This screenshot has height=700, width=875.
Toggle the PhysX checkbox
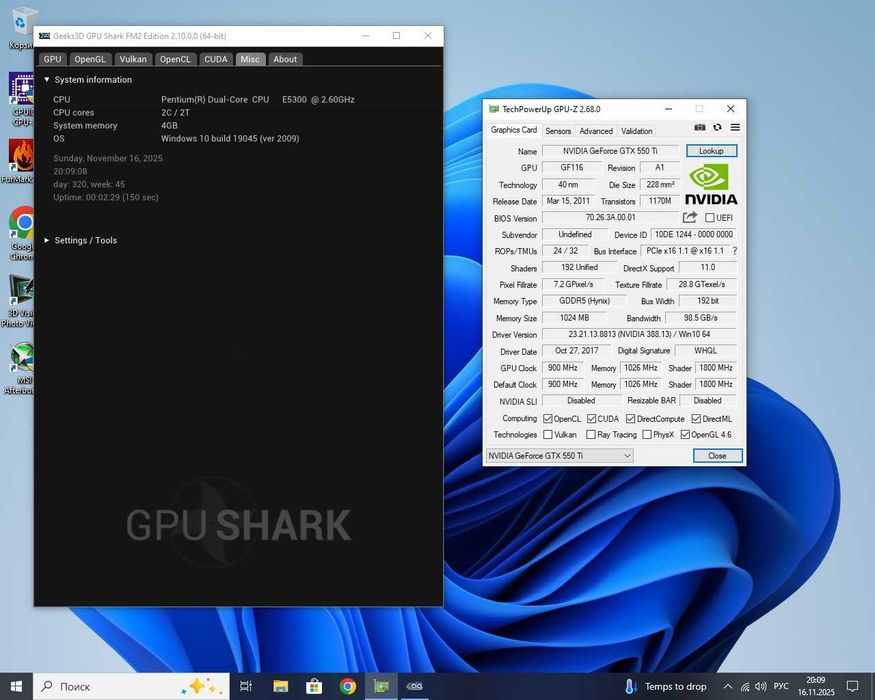pos(647,434)
